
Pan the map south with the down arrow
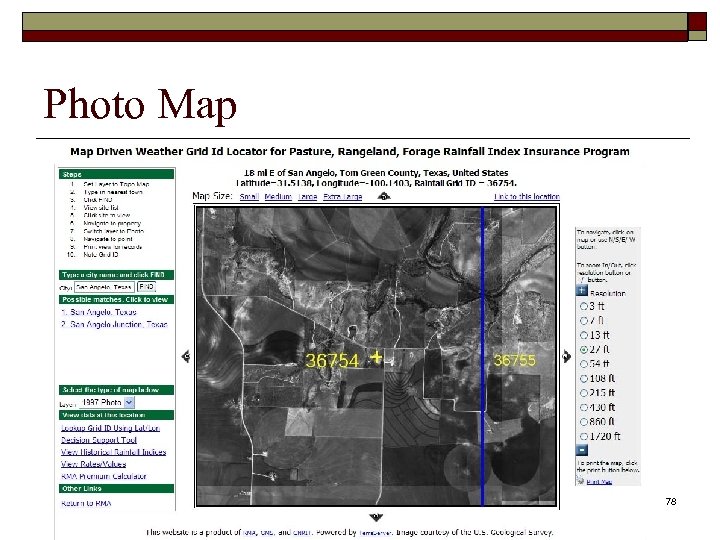[x=376, y=518]
